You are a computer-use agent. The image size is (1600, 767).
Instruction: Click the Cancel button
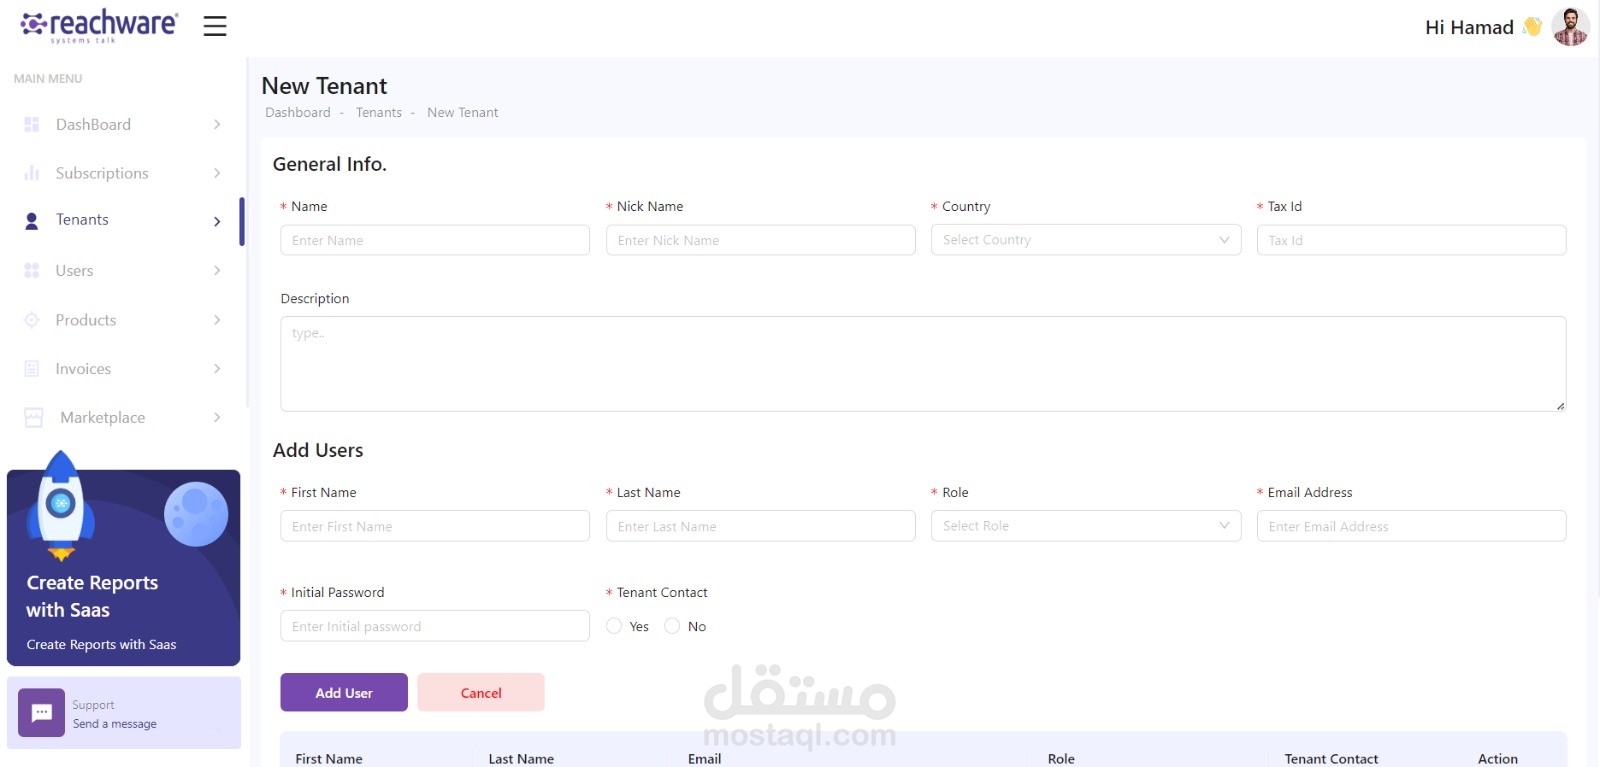[481, 692]
